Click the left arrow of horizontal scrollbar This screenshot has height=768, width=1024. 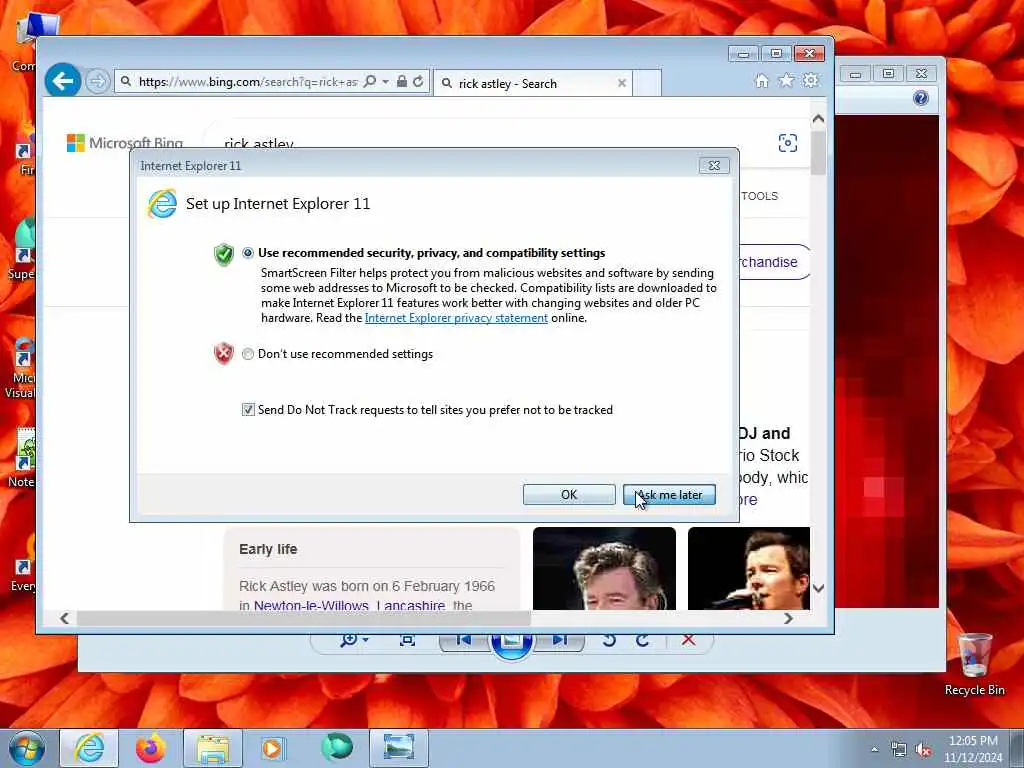pyautogui.click(x=64, y=618)
